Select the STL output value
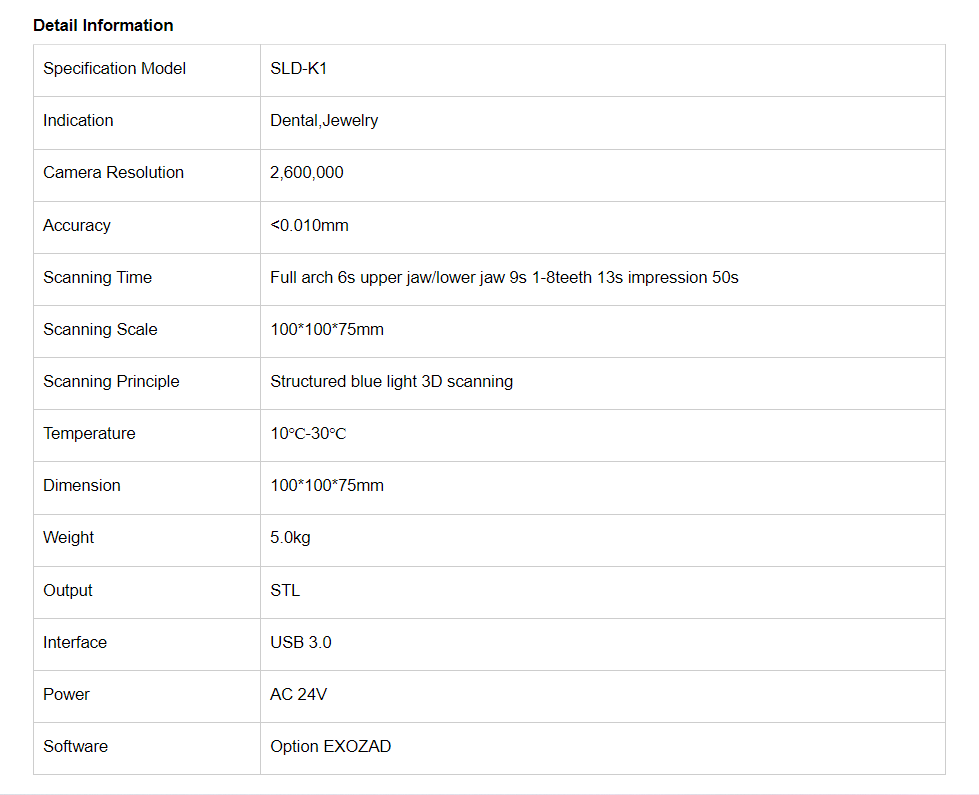979x795 pixels. (285, 591)
